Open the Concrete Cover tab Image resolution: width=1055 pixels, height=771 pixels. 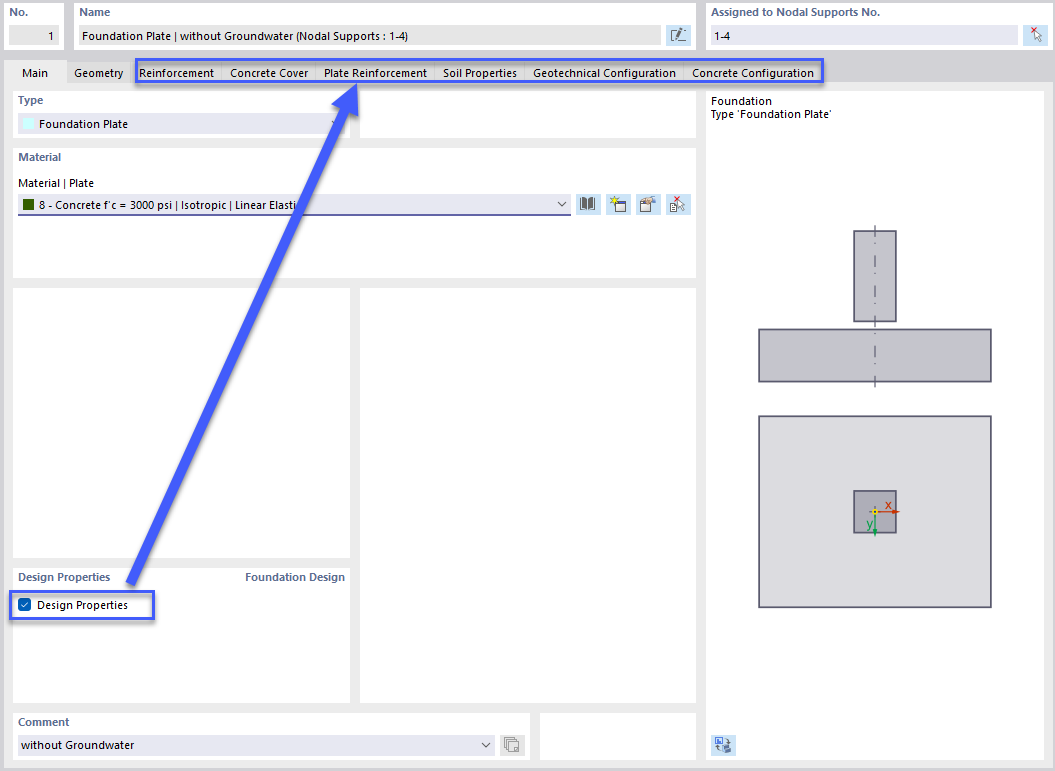pos(269,73)
